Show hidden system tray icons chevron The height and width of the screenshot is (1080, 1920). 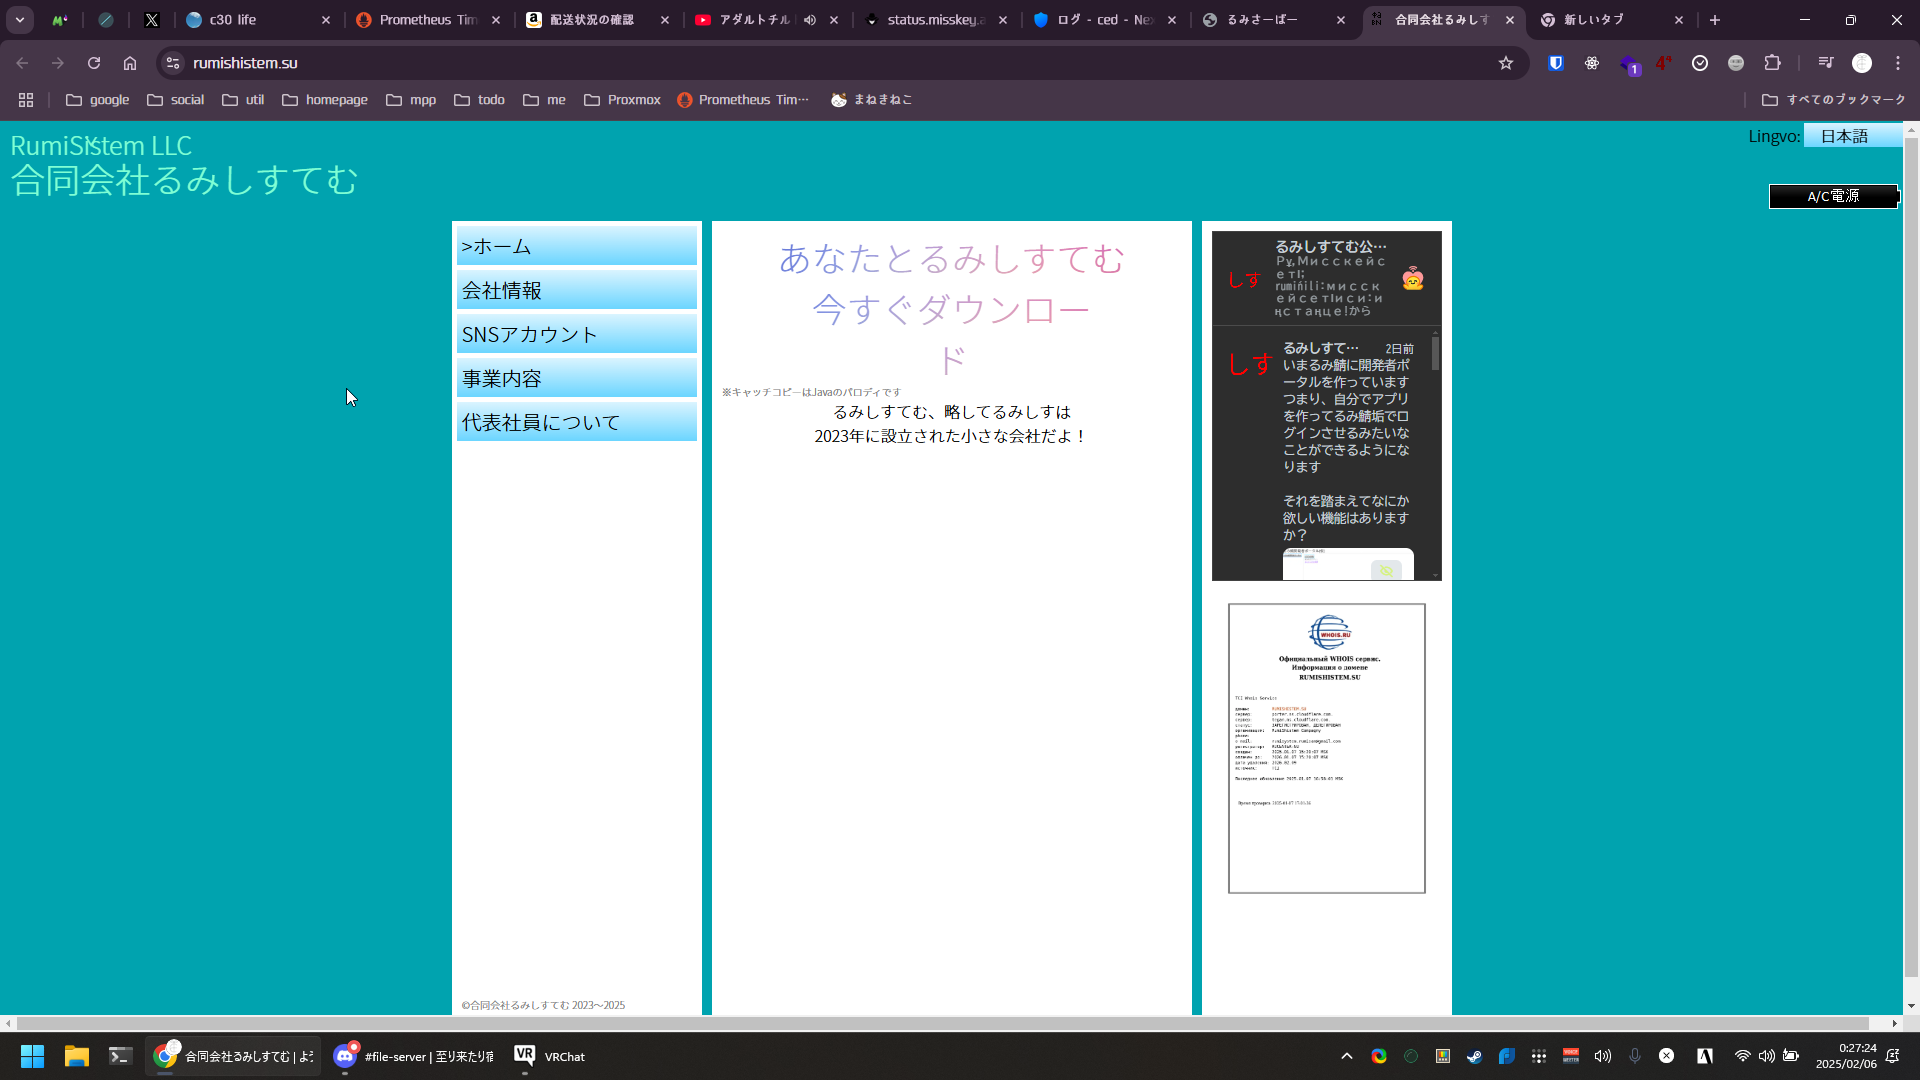1347,1056
